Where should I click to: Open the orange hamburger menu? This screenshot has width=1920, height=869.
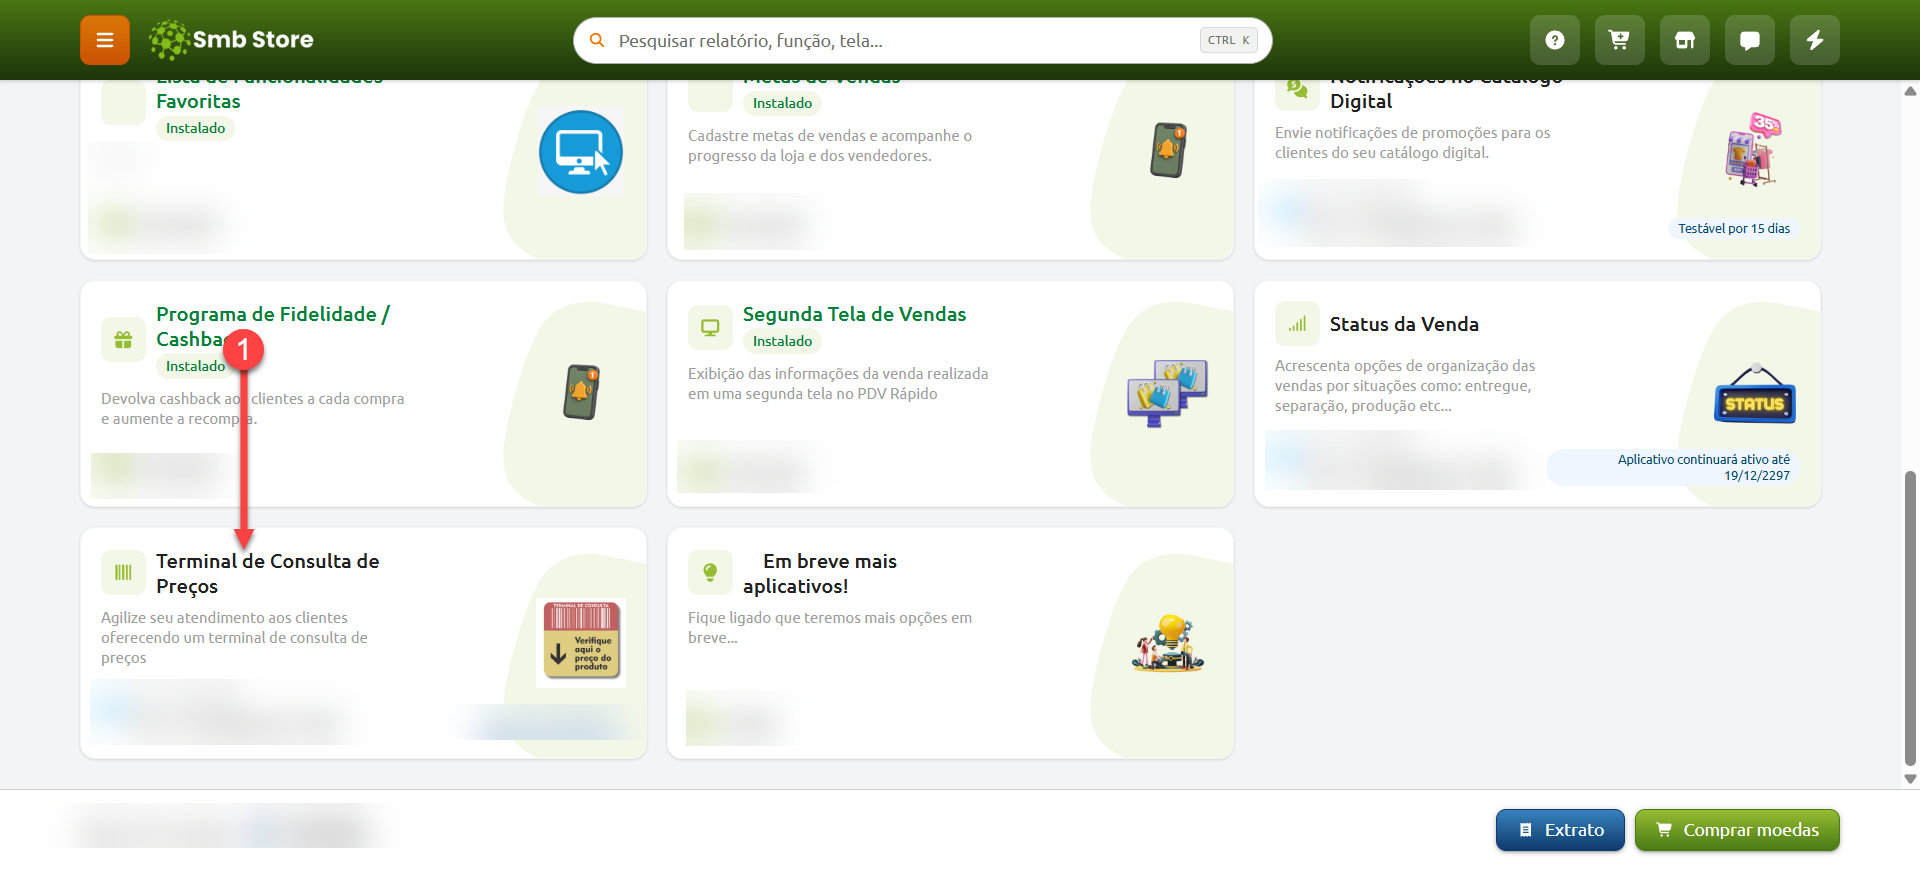(x=105, y=40)
